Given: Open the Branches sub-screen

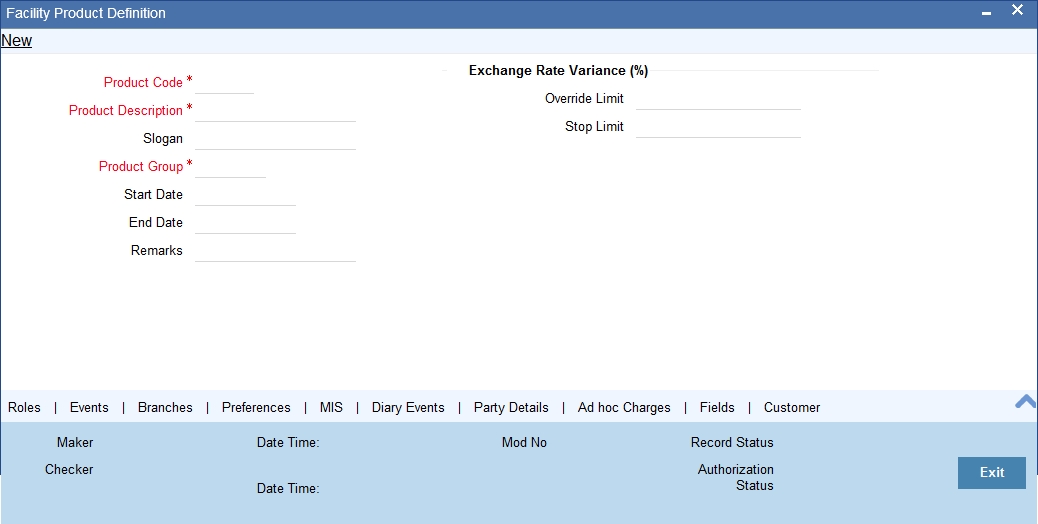Looking at the screenshot, I should (165, 408).
